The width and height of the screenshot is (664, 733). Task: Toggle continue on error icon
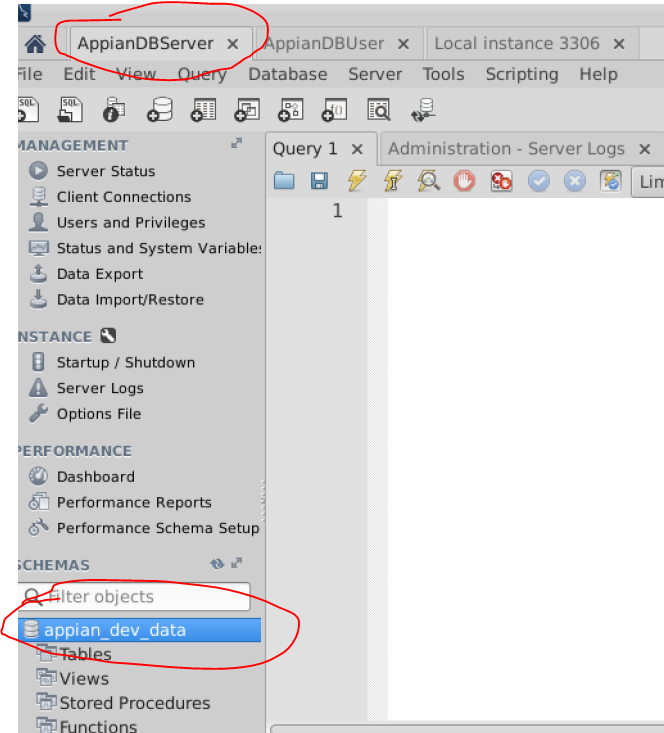click(501, 180)
